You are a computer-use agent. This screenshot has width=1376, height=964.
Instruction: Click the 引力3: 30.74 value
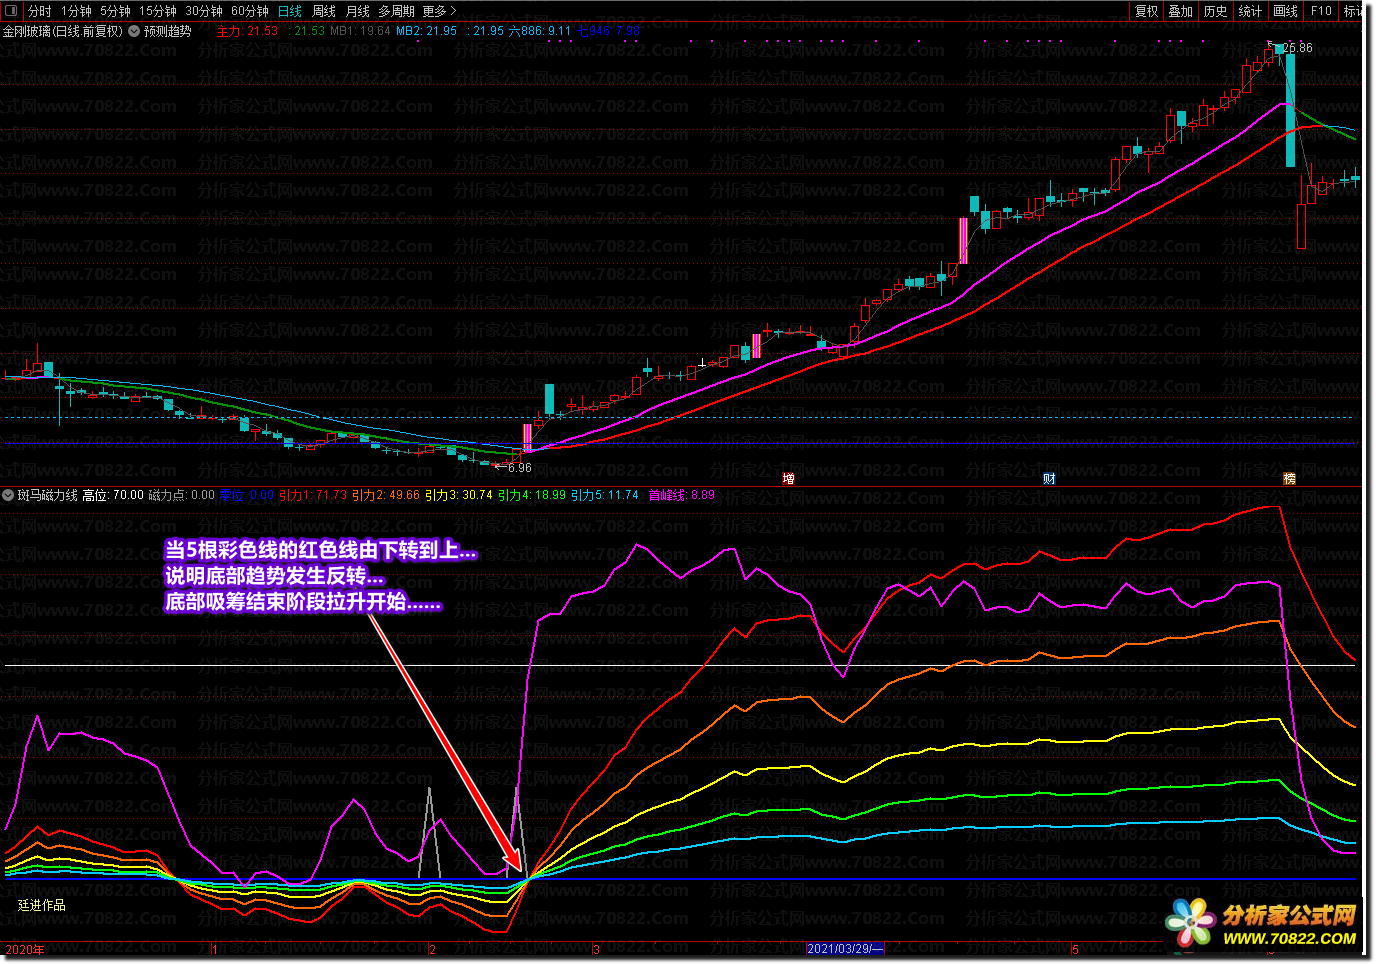pyautogui.click(x=459, y=495)
